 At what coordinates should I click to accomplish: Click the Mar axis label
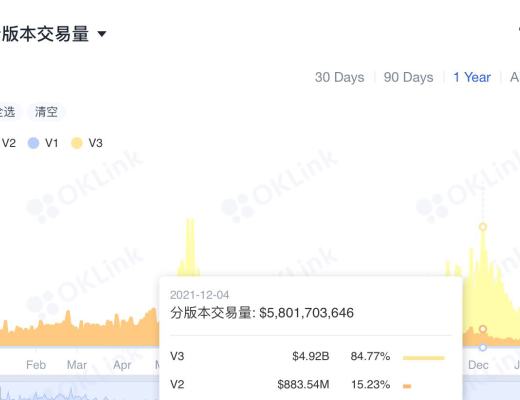[x=77, y=365]
